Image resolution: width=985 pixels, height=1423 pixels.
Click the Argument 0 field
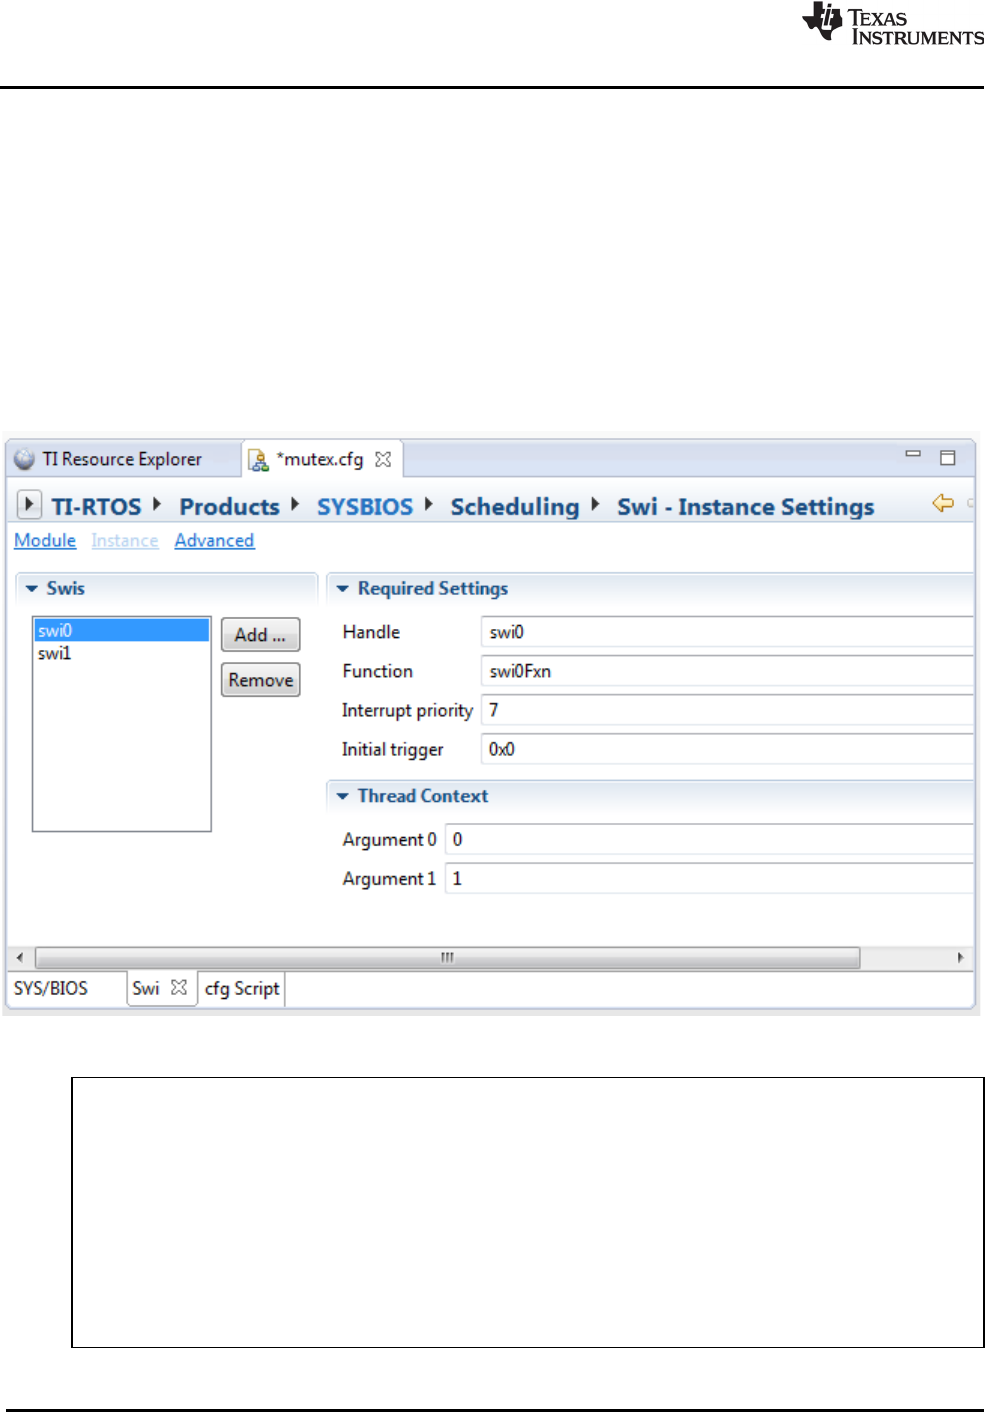(709, 839)
